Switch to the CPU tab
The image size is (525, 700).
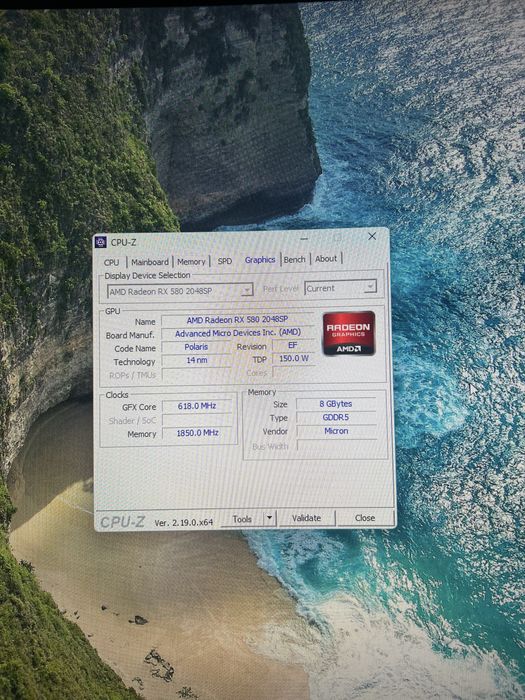coord(112,262)
